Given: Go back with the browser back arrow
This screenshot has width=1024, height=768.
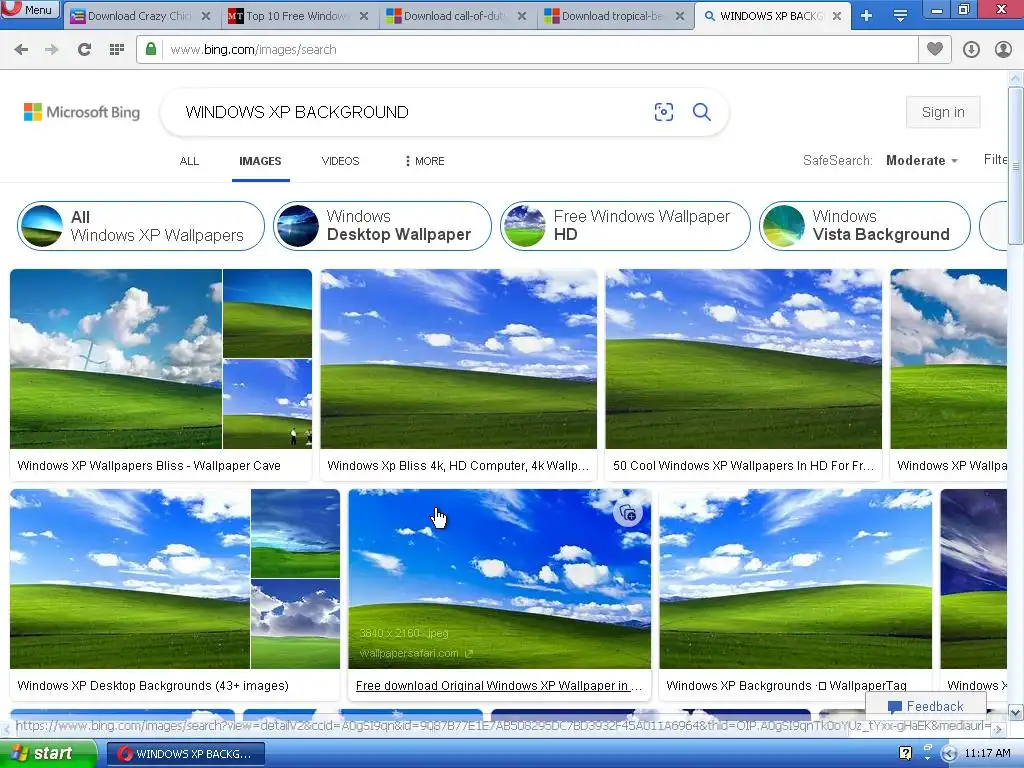Looking at the screenshot, I should point(21,50).
